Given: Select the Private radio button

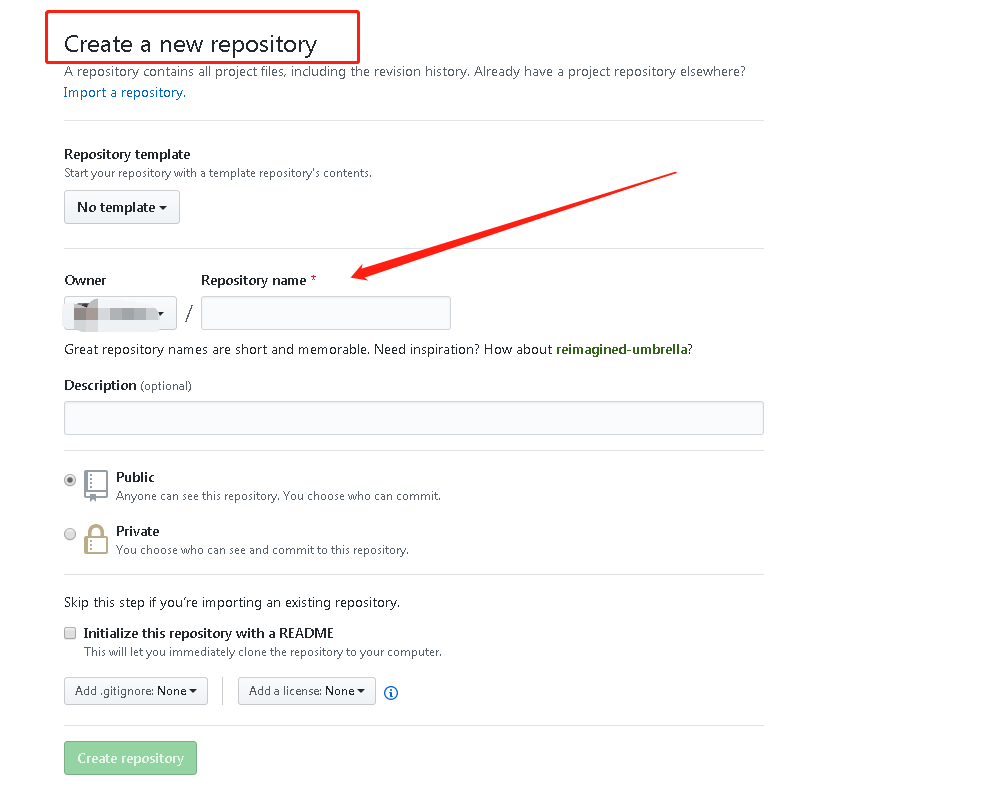Looking at the screenshot, I should coord(70,534).
